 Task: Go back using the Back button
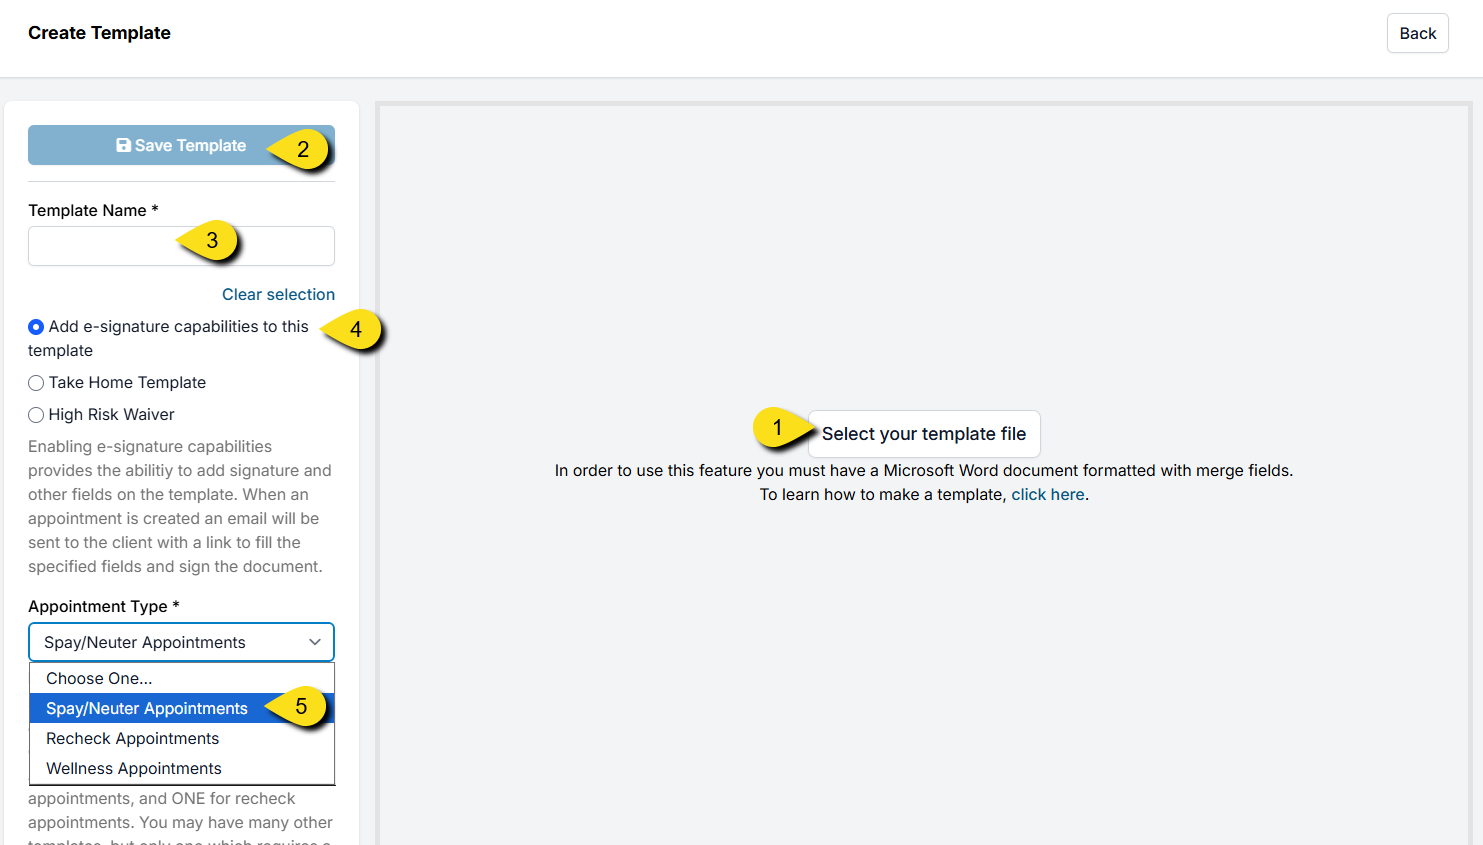(1417, 33)
